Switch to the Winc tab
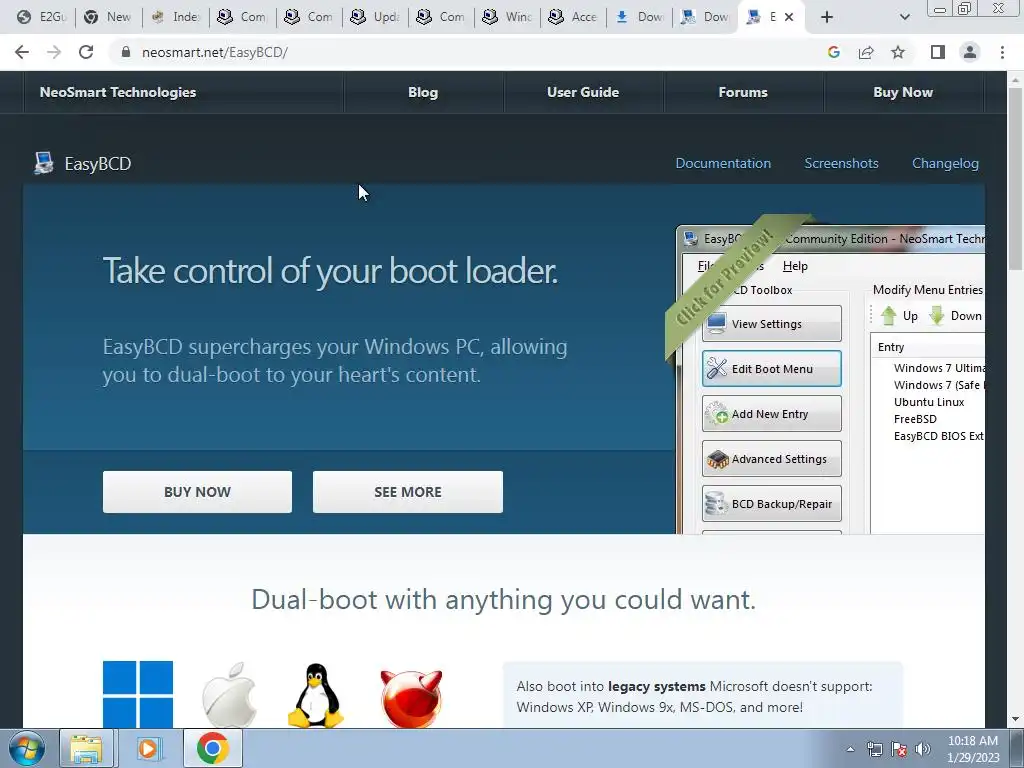Image resolution: width=1024 pixels, height=768 pixels. pyautogui.click(x=507, y=17)
